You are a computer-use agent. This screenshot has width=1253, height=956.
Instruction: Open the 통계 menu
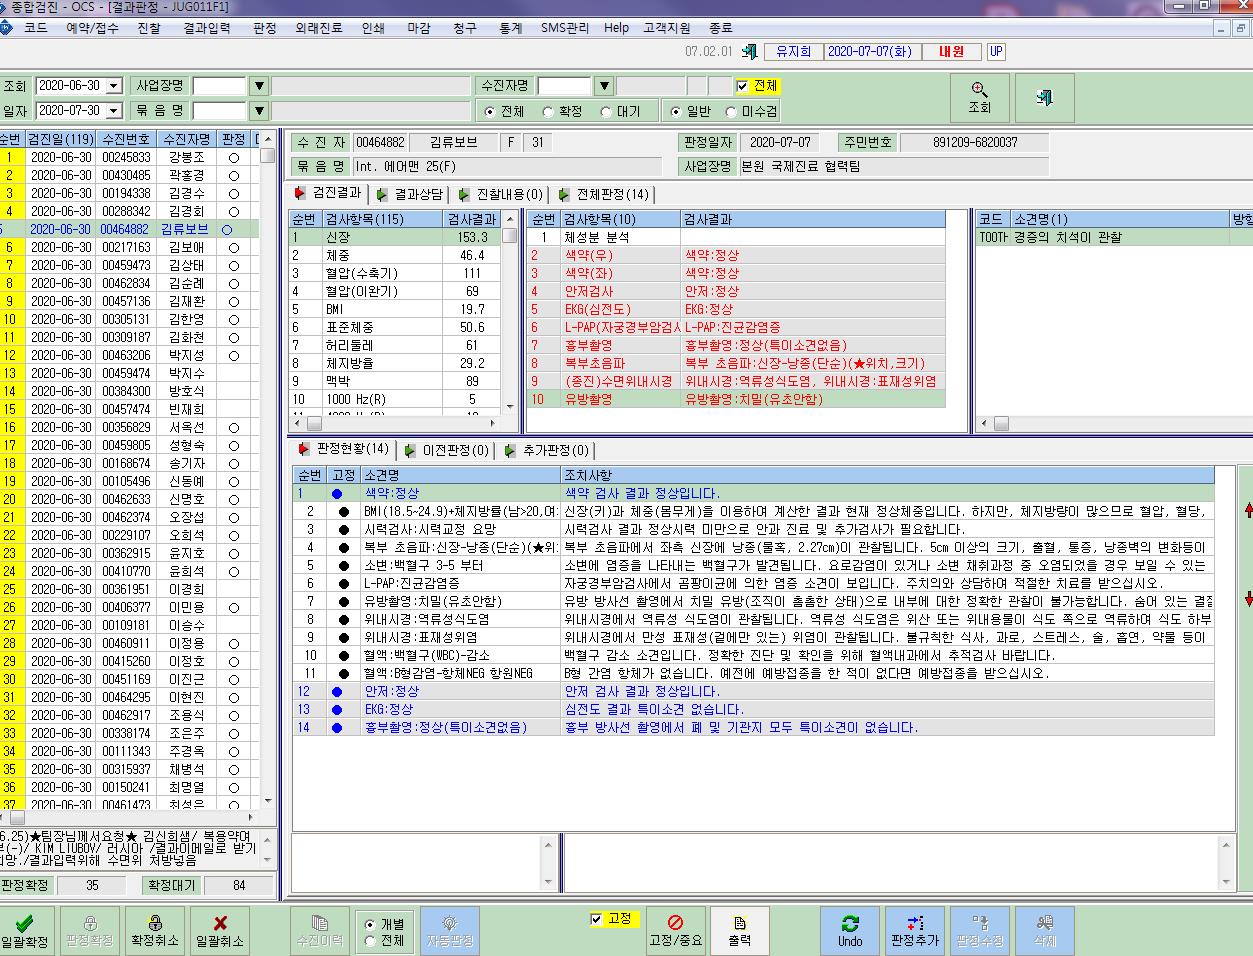click(510, 28)
